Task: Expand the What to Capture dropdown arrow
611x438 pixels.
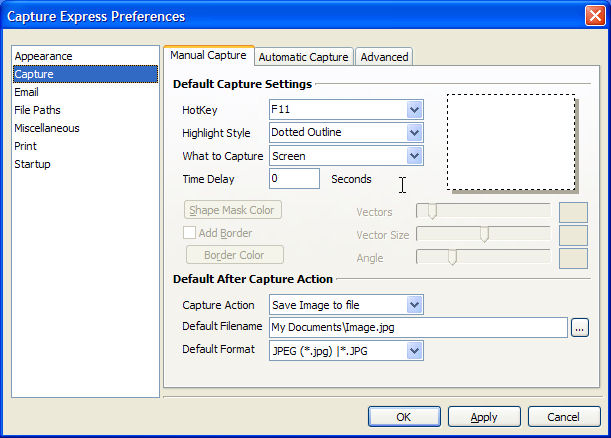Action: 414,156
